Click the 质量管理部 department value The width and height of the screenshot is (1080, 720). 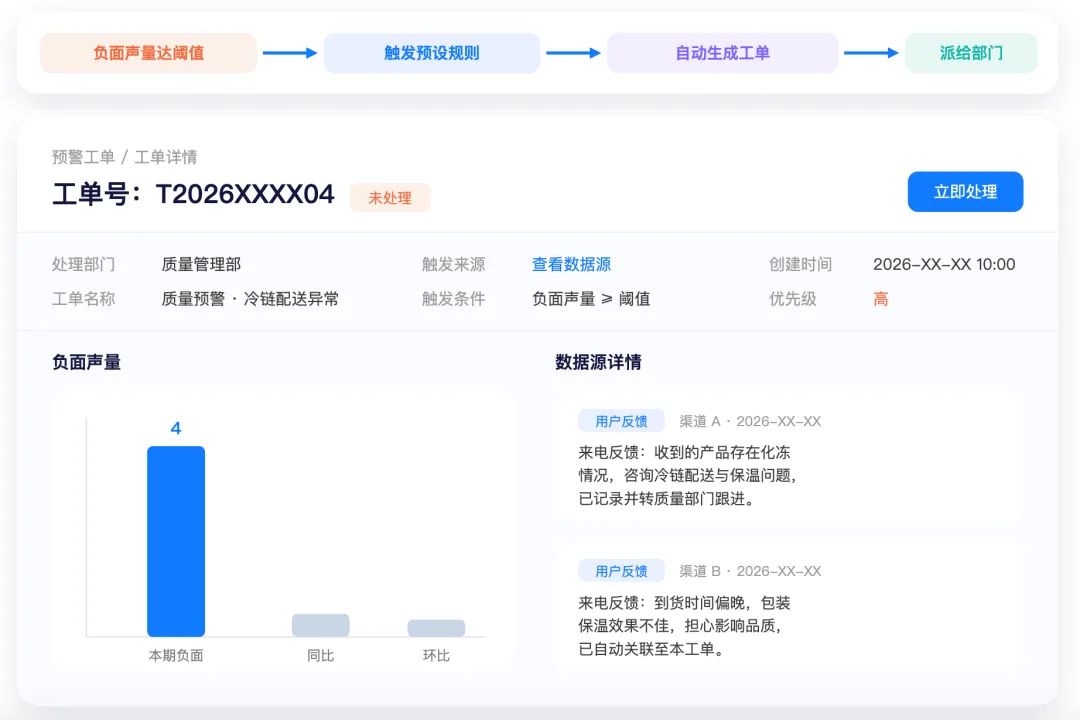tap(201, 265)
